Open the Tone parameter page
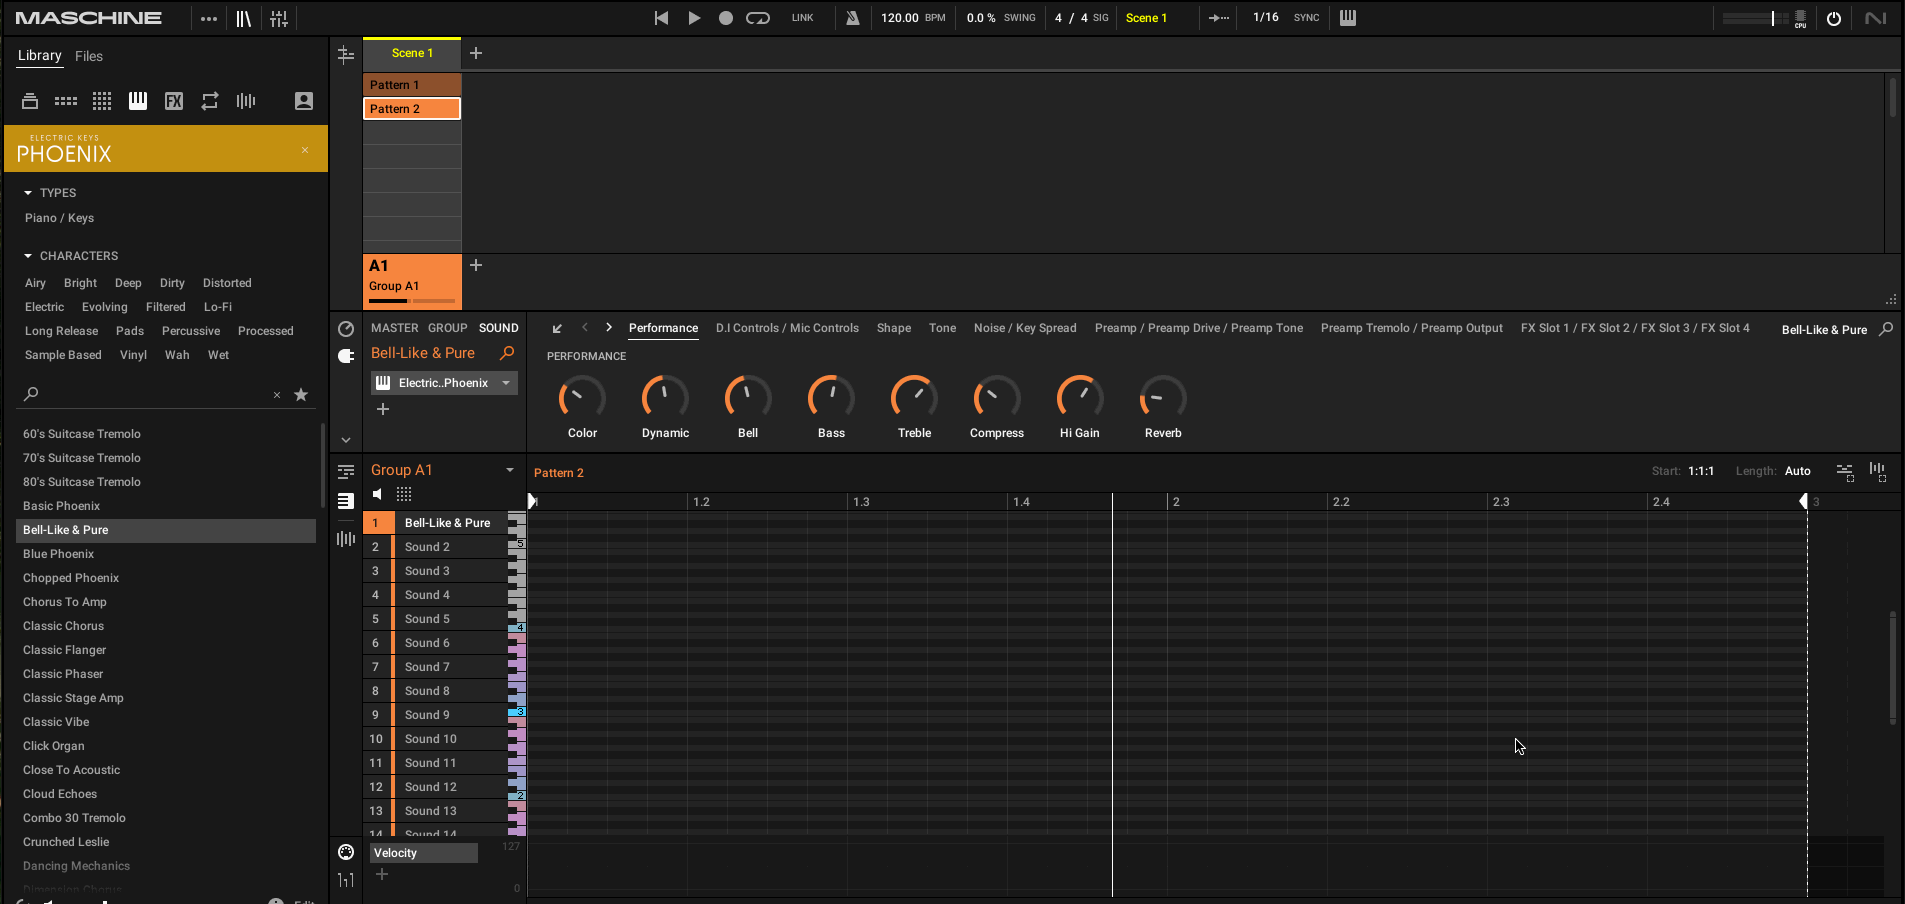The width and height of the screenshot is (1905, 904). (x=942, y=328)
